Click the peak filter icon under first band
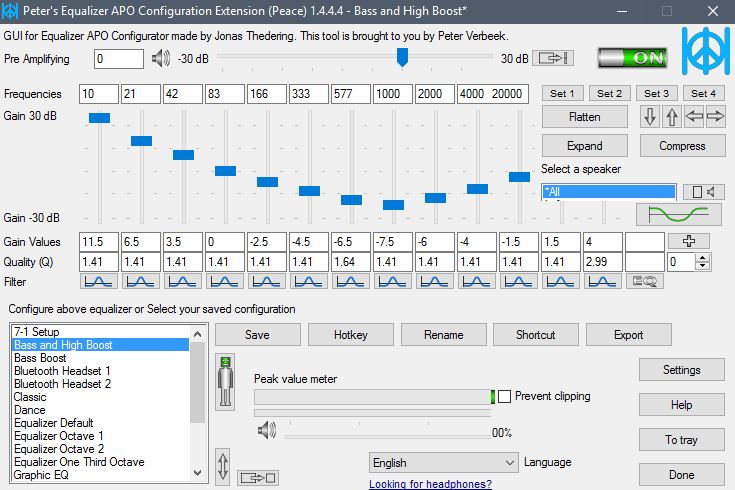 pos(100,282)
